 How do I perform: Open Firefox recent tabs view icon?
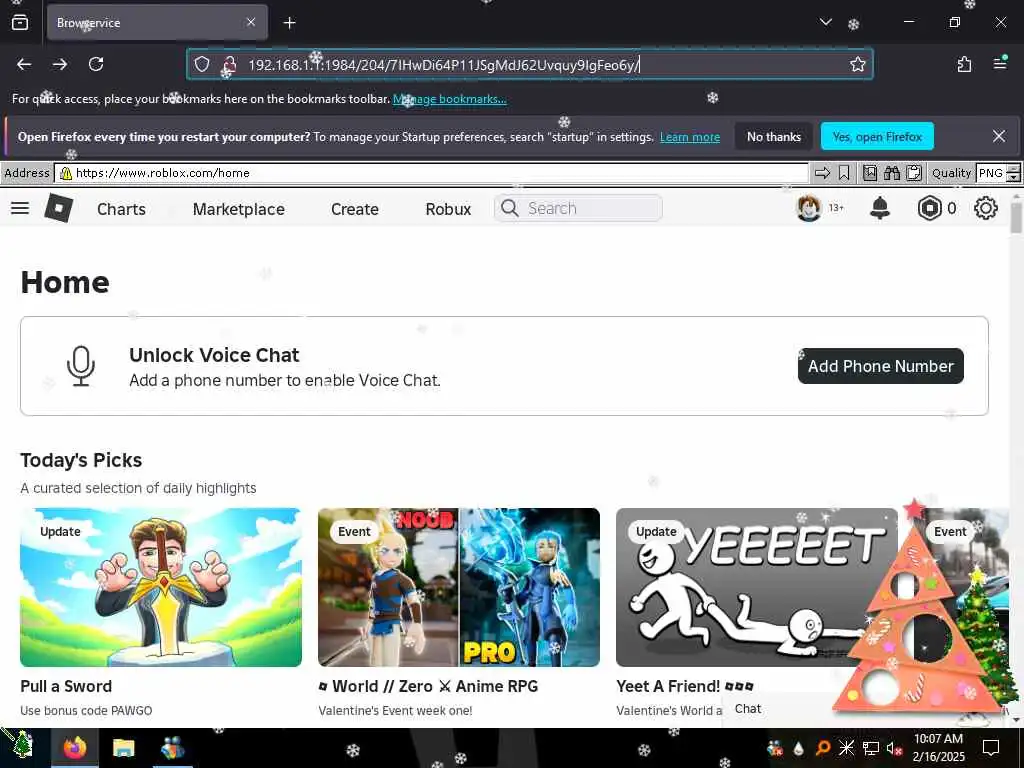point(20,23)
